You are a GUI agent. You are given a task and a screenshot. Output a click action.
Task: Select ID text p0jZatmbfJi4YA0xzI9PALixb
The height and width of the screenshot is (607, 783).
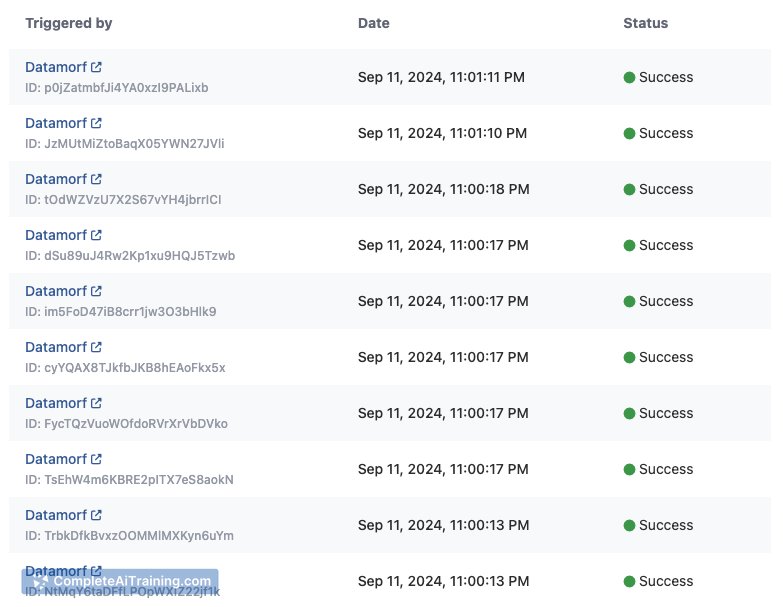coord(126,88)
